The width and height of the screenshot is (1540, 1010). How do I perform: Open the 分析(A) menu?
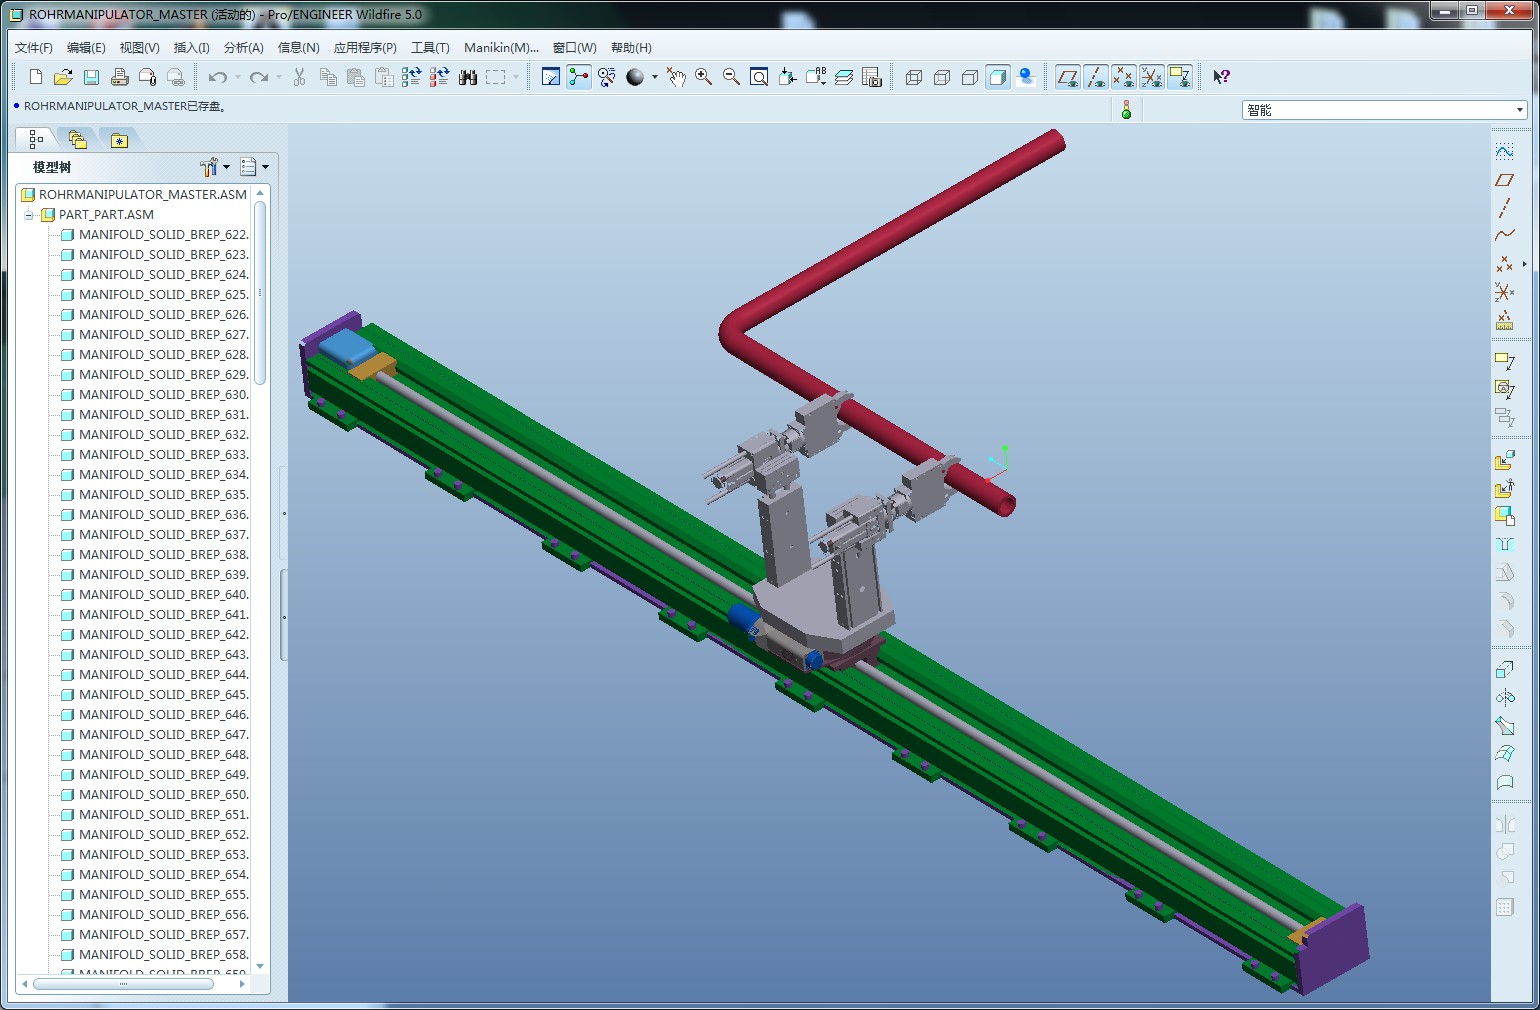pos(244,48)
